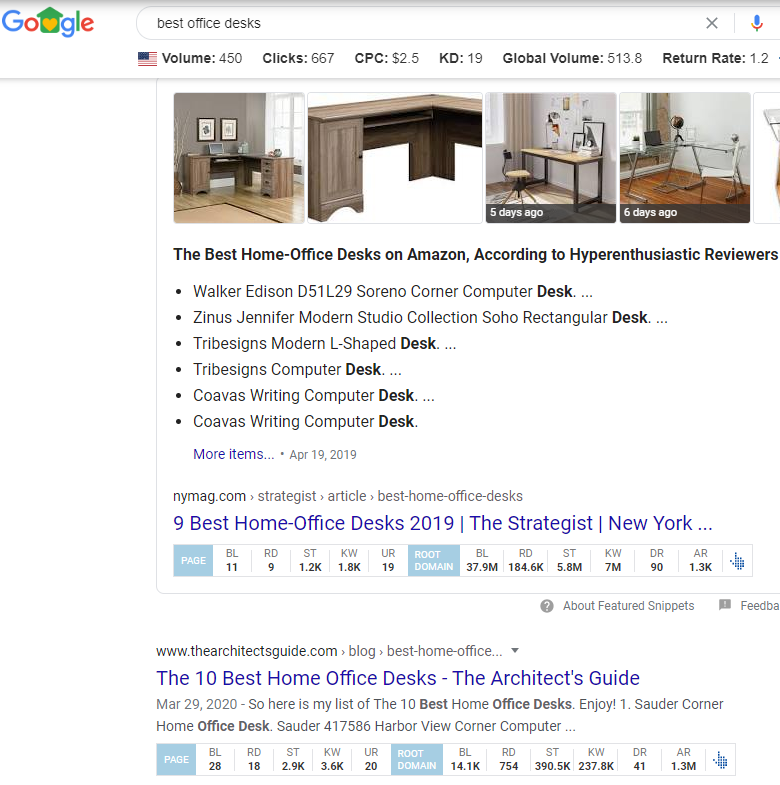780x785 pixels.
Task: Expand dropdown arrow next to thearchitectsguide URL
Action: (515, 651)
